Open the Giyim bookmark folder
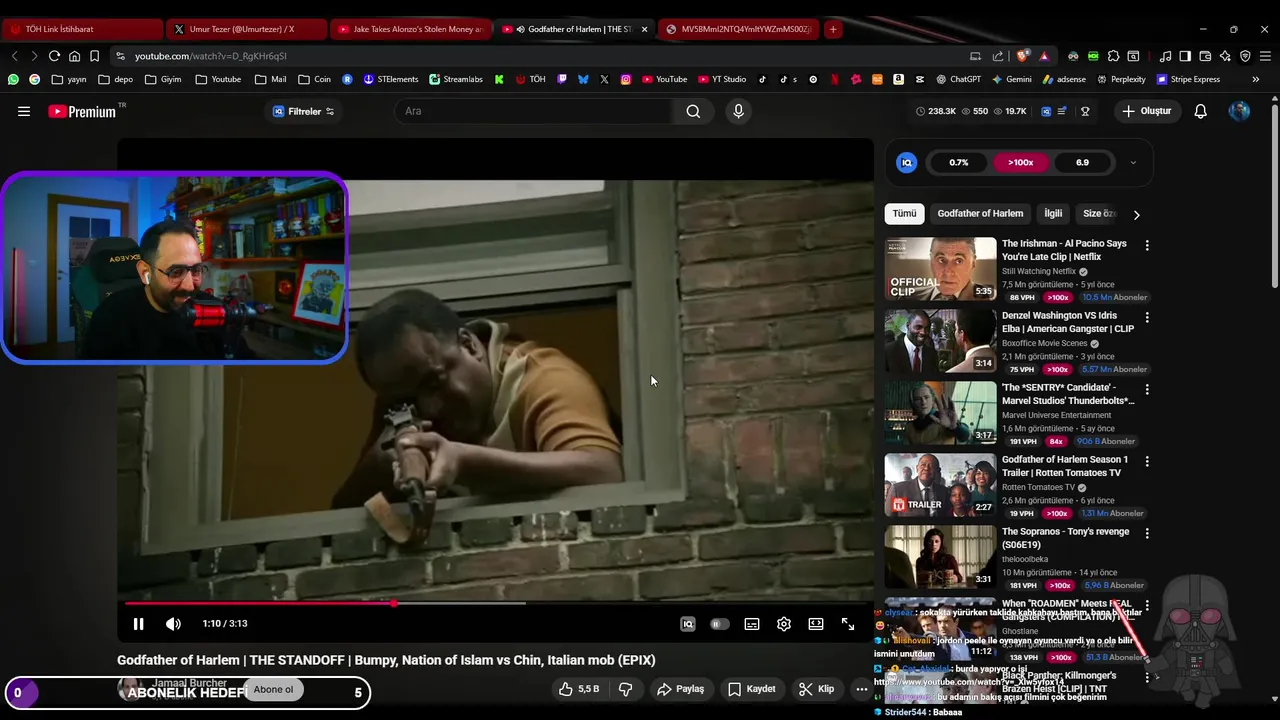 [x=163, y=79]
